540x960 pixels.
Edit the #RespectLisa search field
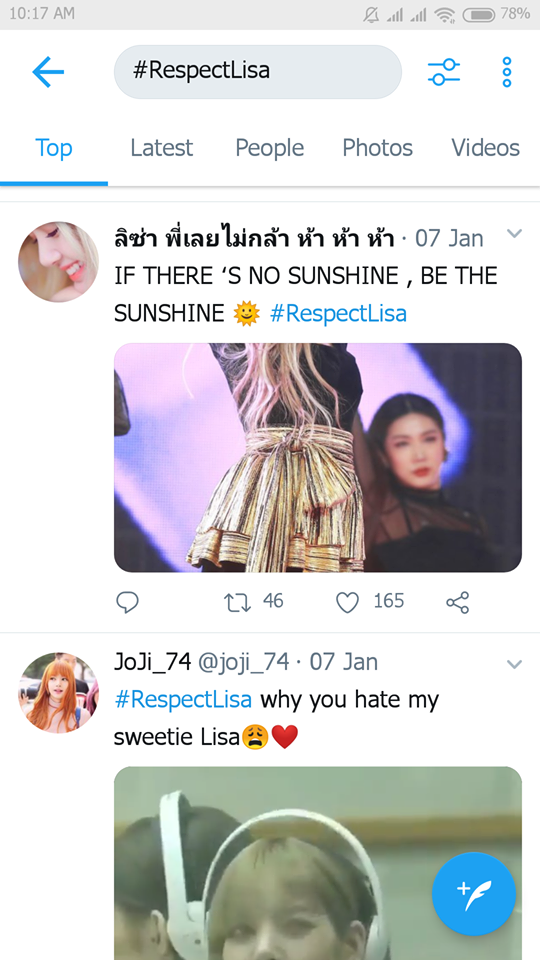coord(258,72)
